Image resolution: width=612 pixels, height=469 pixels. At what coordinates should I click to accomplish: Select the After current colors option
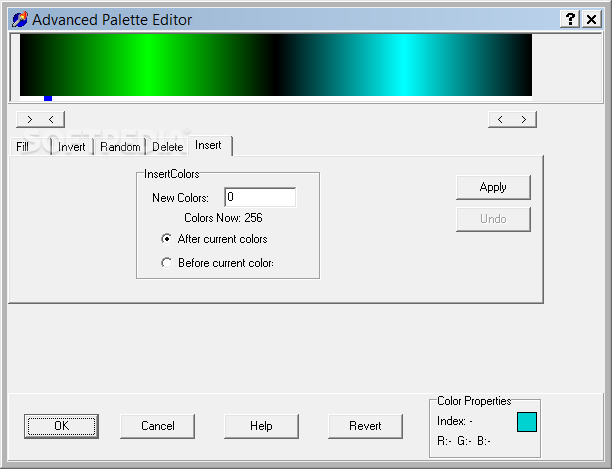click(x=214, y=239)
